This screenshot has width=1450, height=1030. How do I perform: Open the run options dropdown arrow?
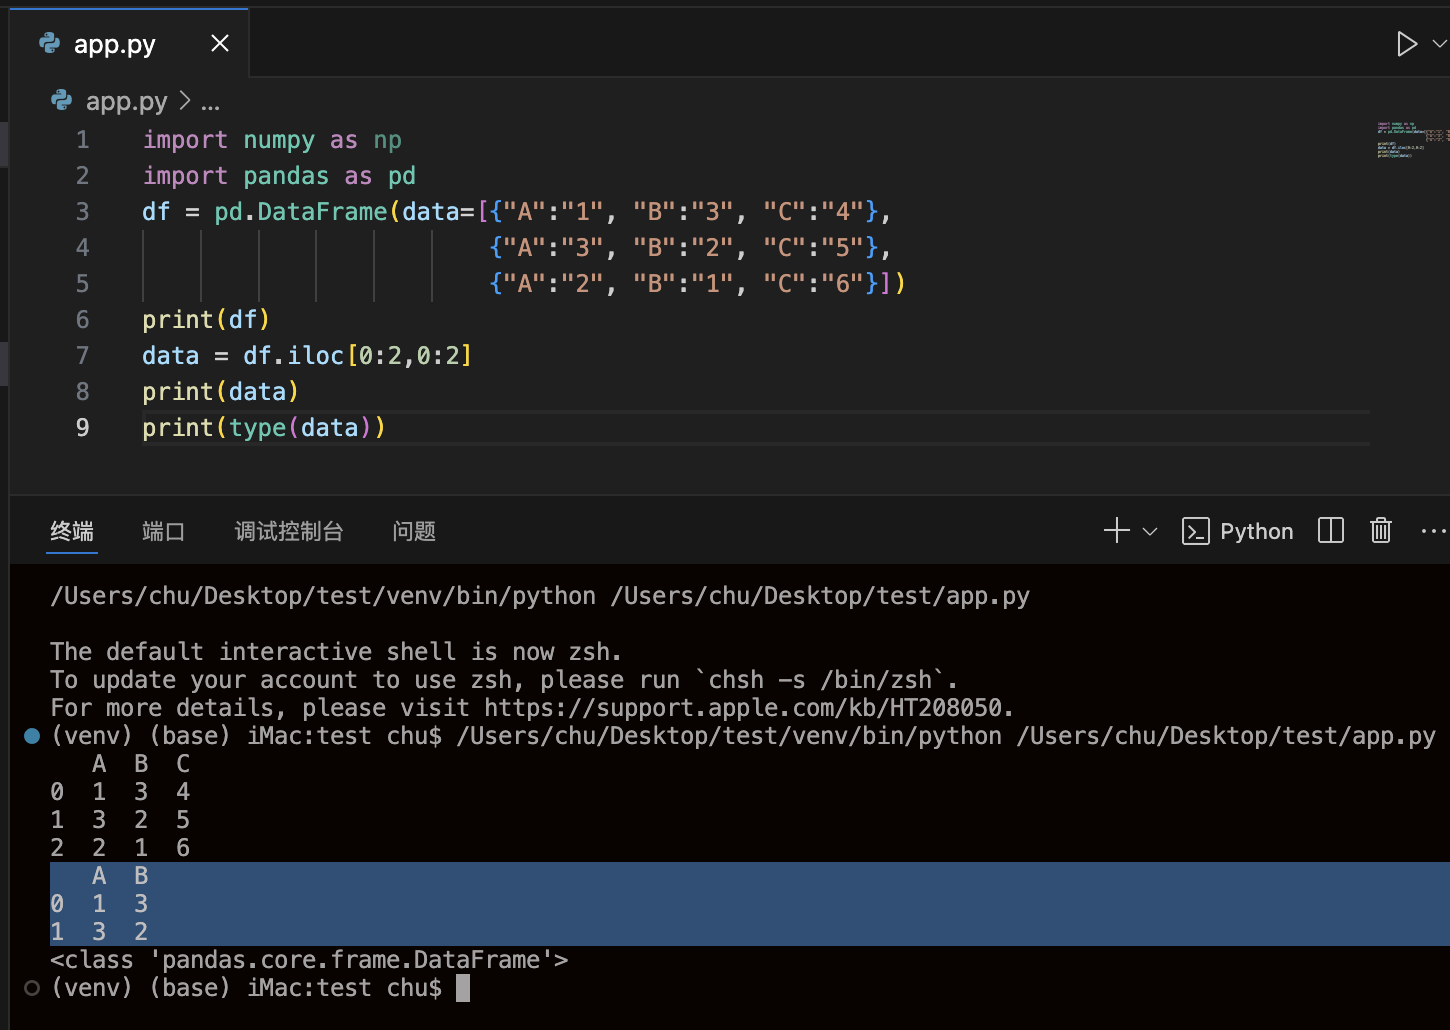click(1439, 44)
